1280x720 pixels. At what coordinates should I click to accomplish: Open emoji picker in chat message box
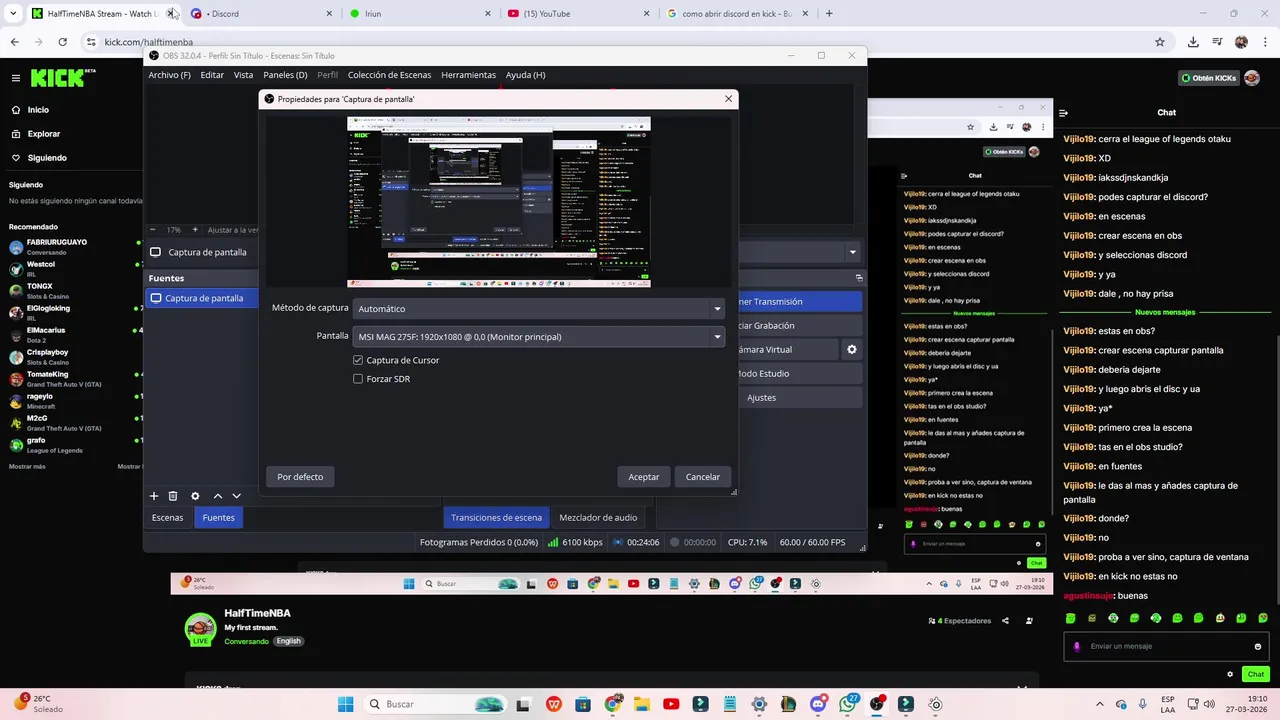click(x=1257, y=646)
